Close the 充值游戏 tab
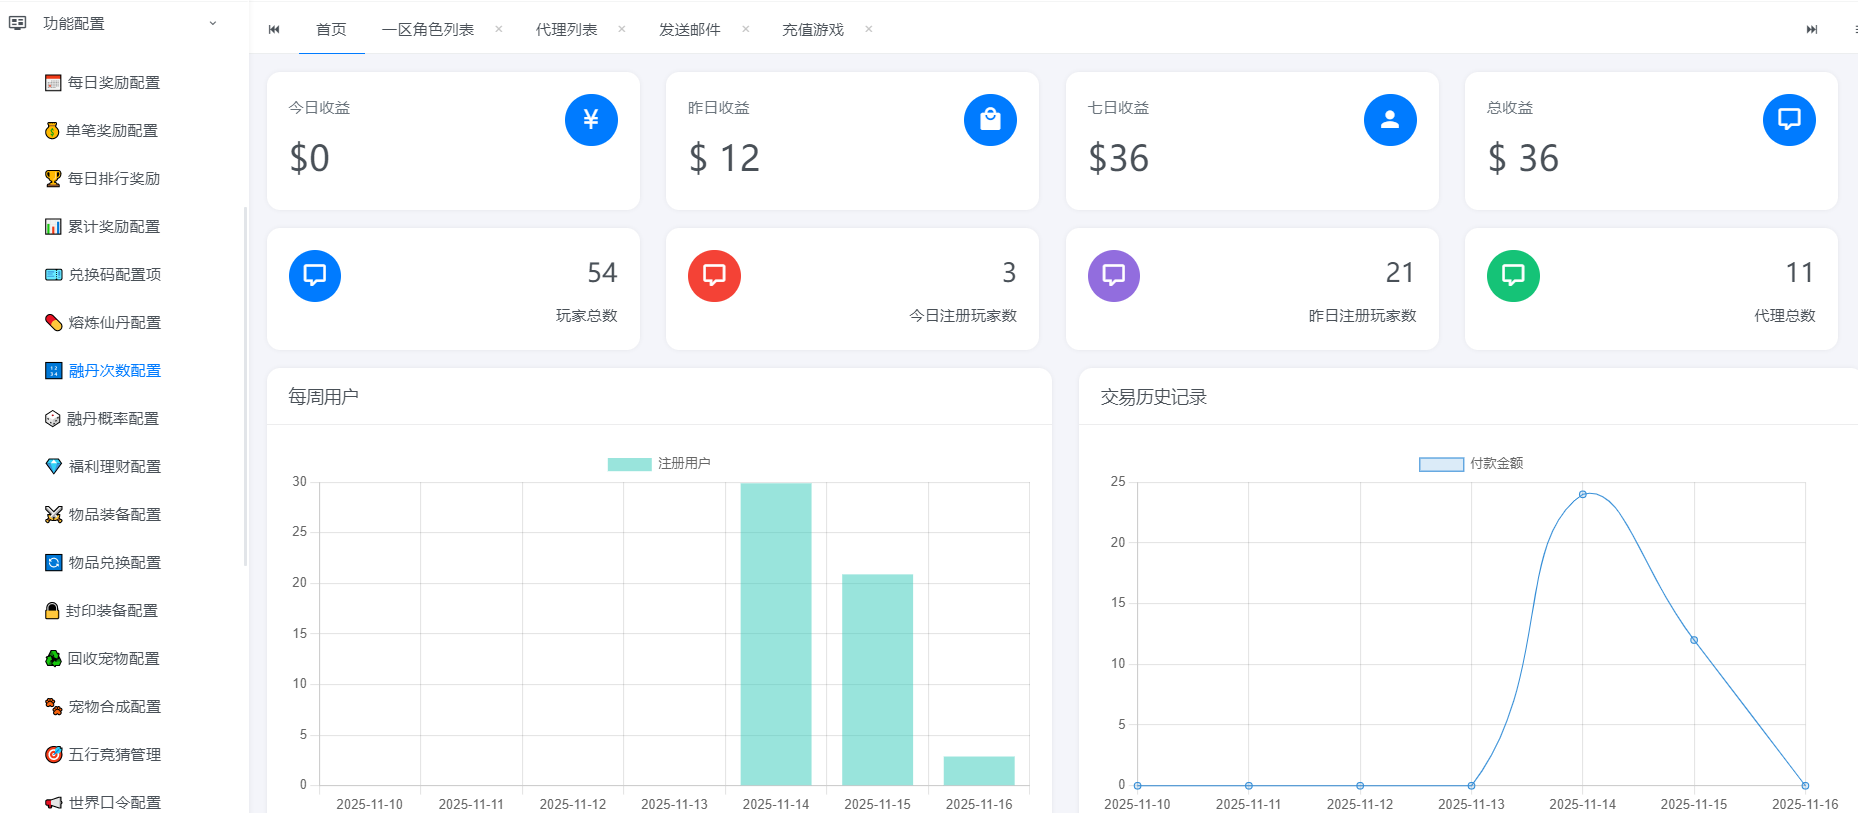 click(869, 29)
